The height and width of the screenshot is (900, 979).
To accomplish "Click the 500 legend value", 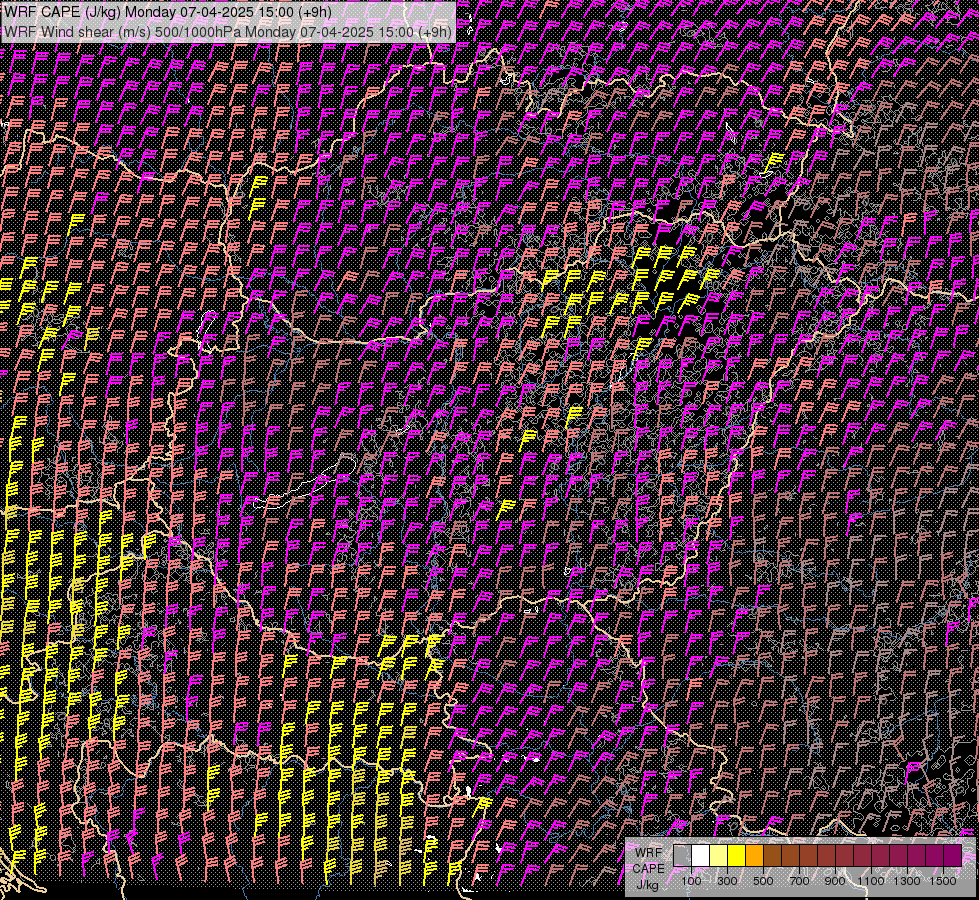I will click(x=763, y=881).
